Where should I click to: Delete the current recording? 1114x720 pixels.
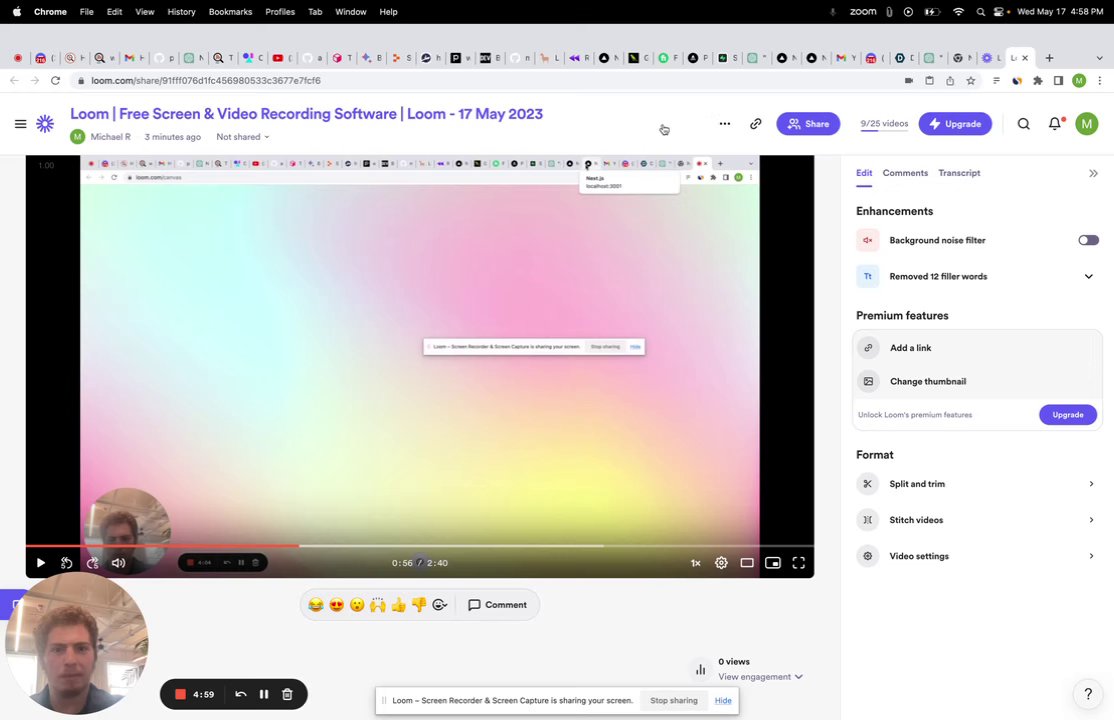pos(287,694)
